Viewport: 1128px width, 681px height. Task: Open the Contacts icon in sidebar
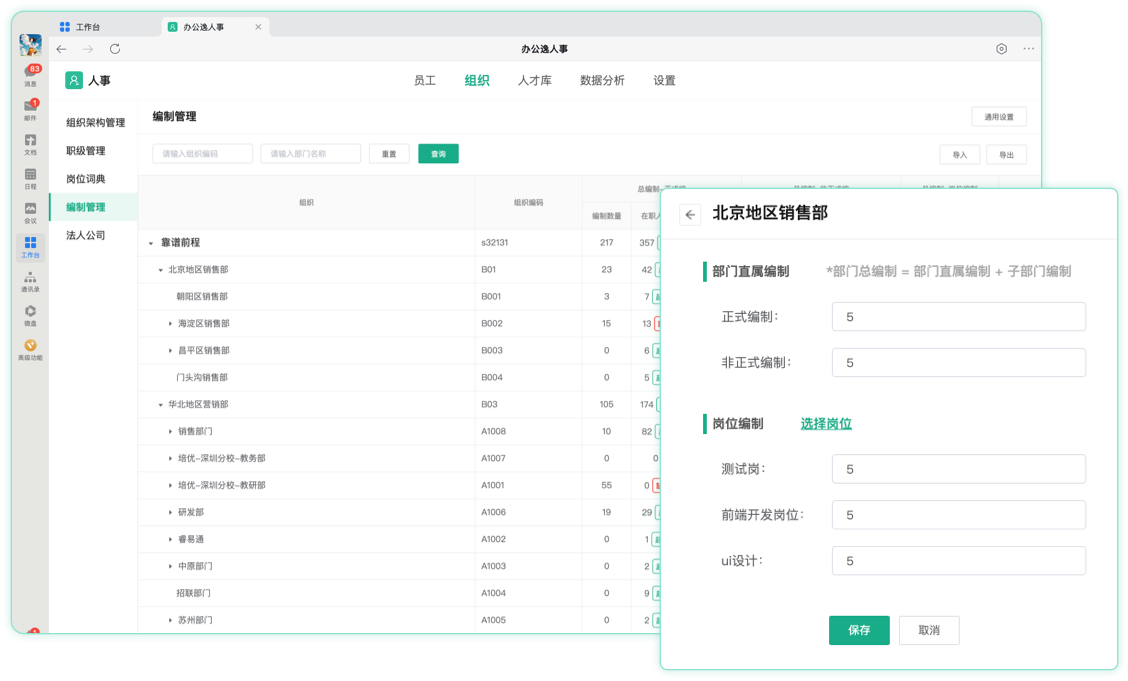point(30,280)
